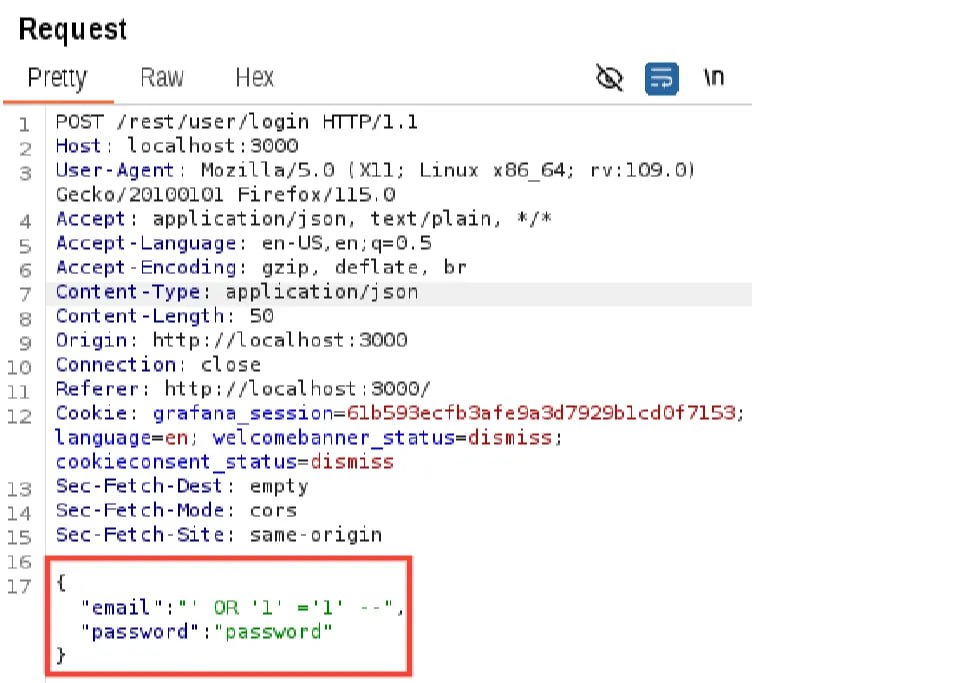Image resolution: width=954 pixels, height=683 pixels.
Task: Switch to the Pretty tab
Action: pyautogui.click(x=58, y=78)
